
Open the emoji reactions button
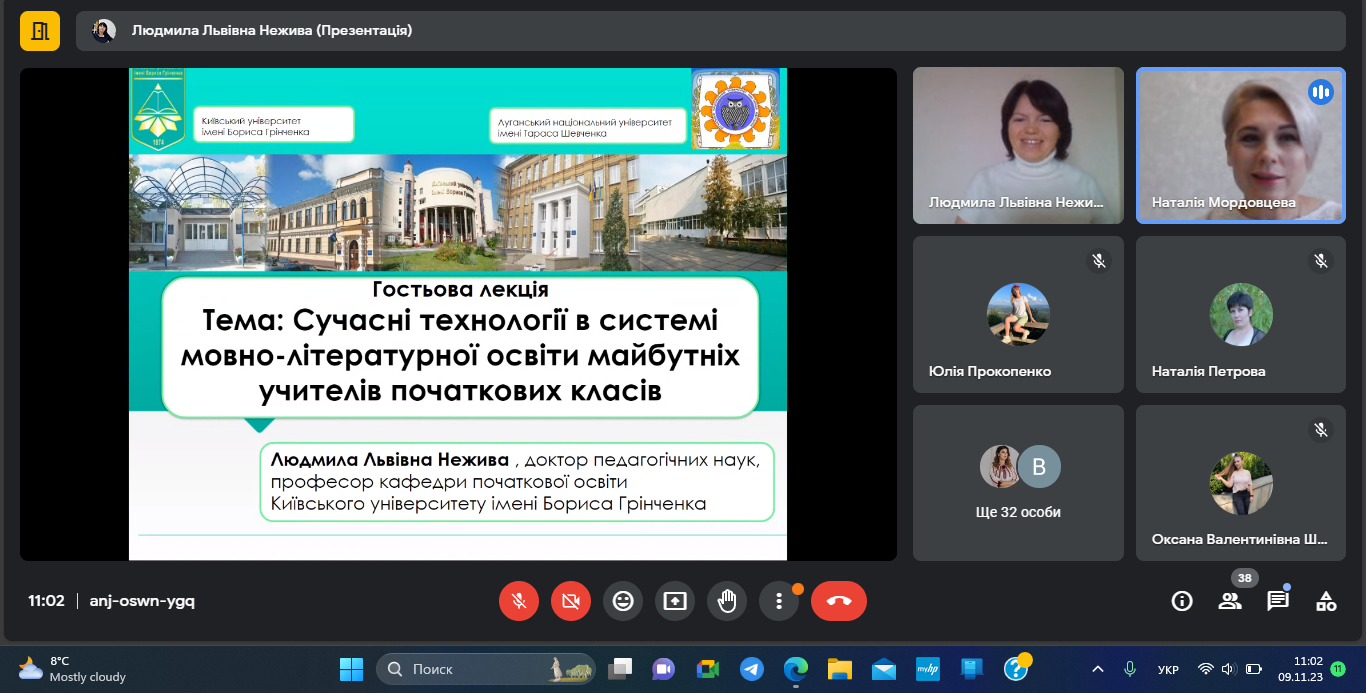623,601
